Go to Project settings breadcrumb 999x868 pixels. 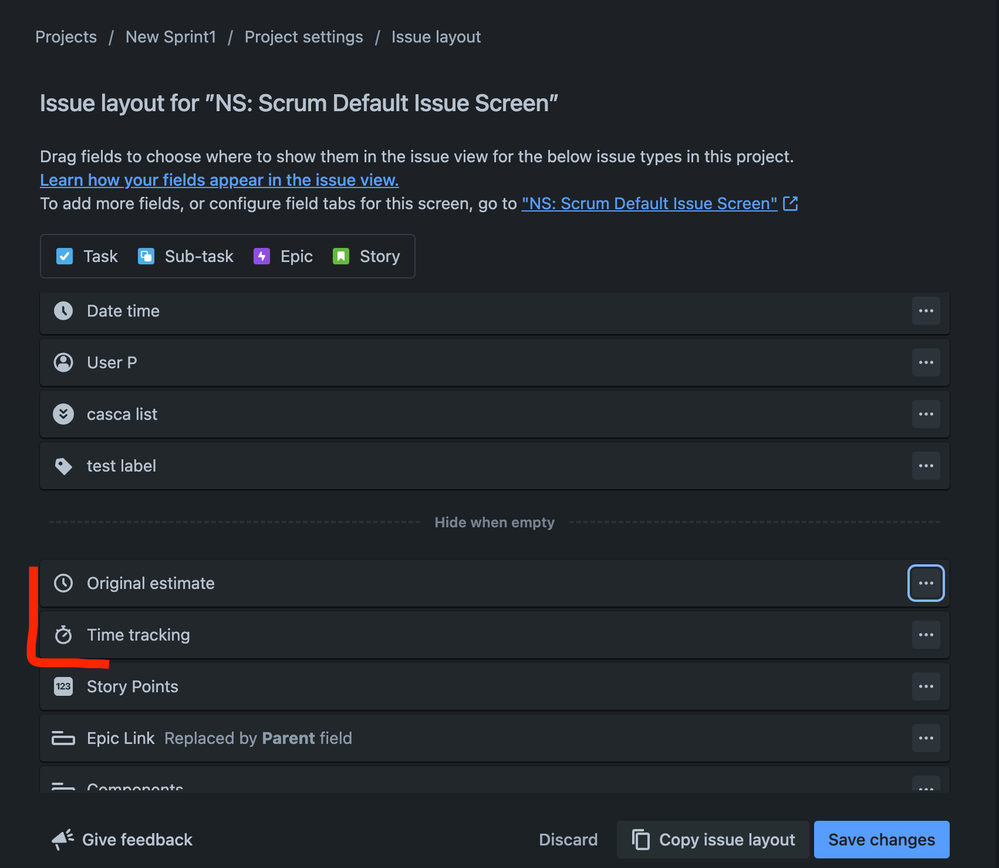303,37
